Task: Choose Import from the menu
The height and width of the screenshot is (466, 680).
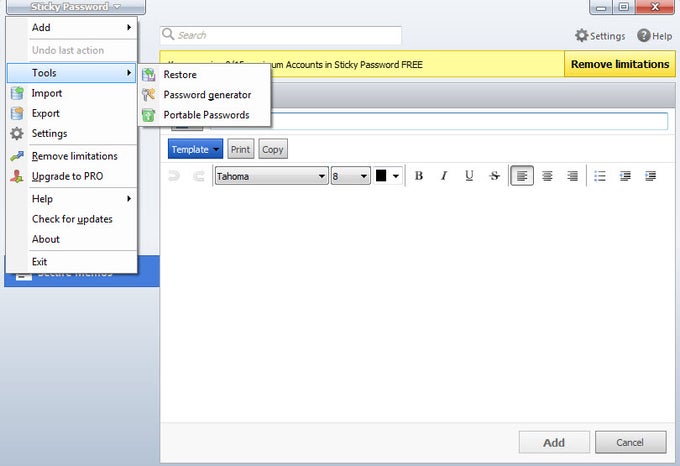Action: 72,93
